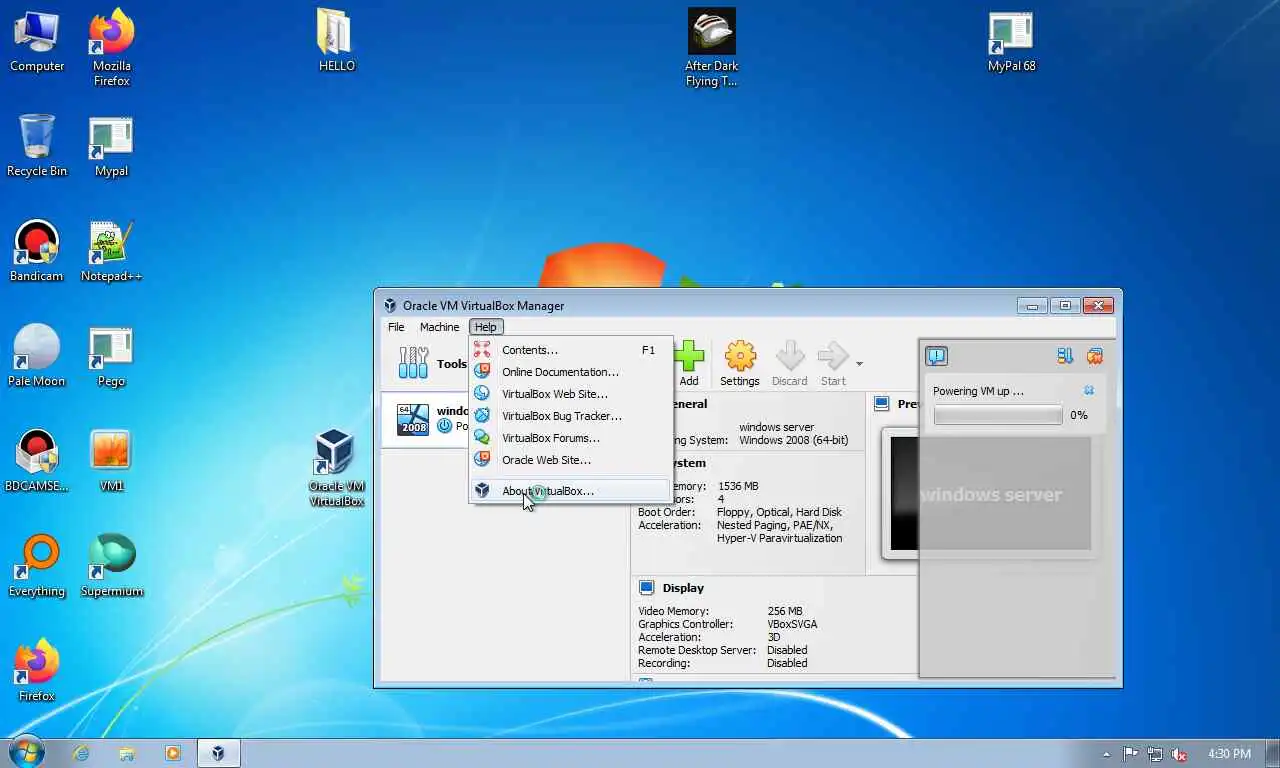Select the Tools wrench icon
Viewport: 1280px width, 768px height.
tap(413, 363)
